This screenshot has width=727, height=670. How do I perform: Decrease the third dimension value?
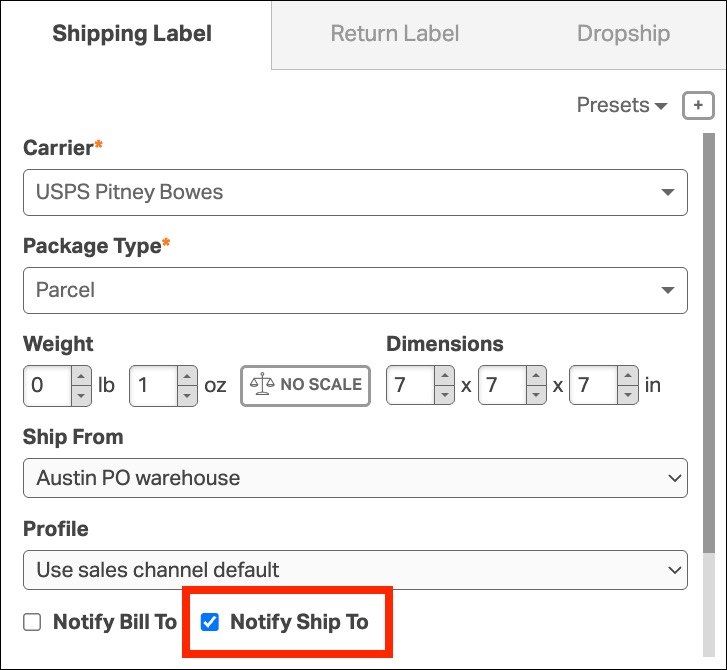(627, 394)
